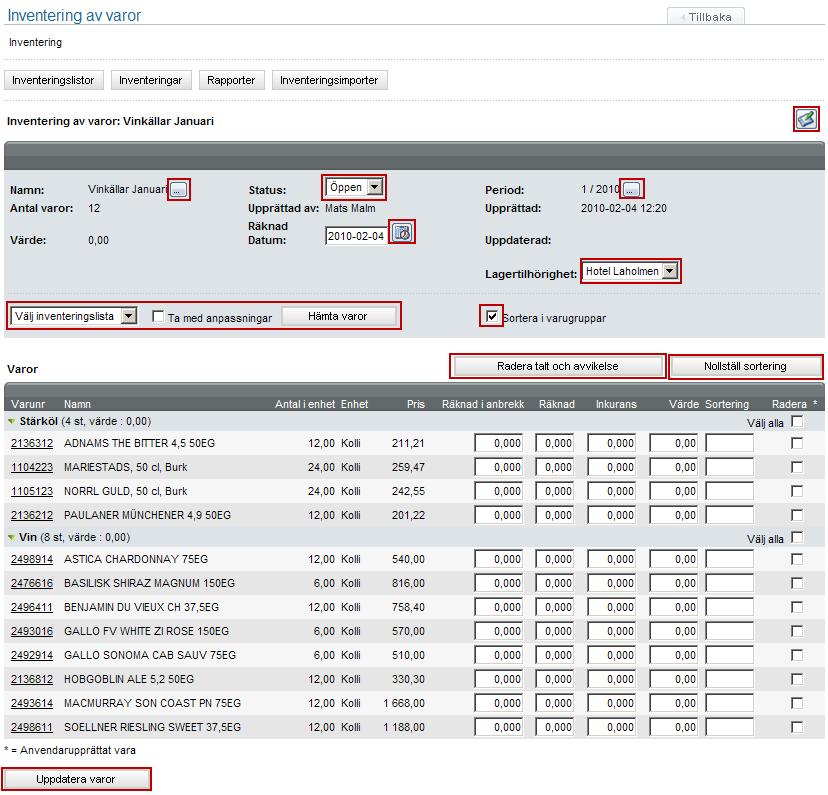The image size is (828, 795).
Task: Click Sortering field for BENJAMIN DU VIEUX
Action: [729, 607]
